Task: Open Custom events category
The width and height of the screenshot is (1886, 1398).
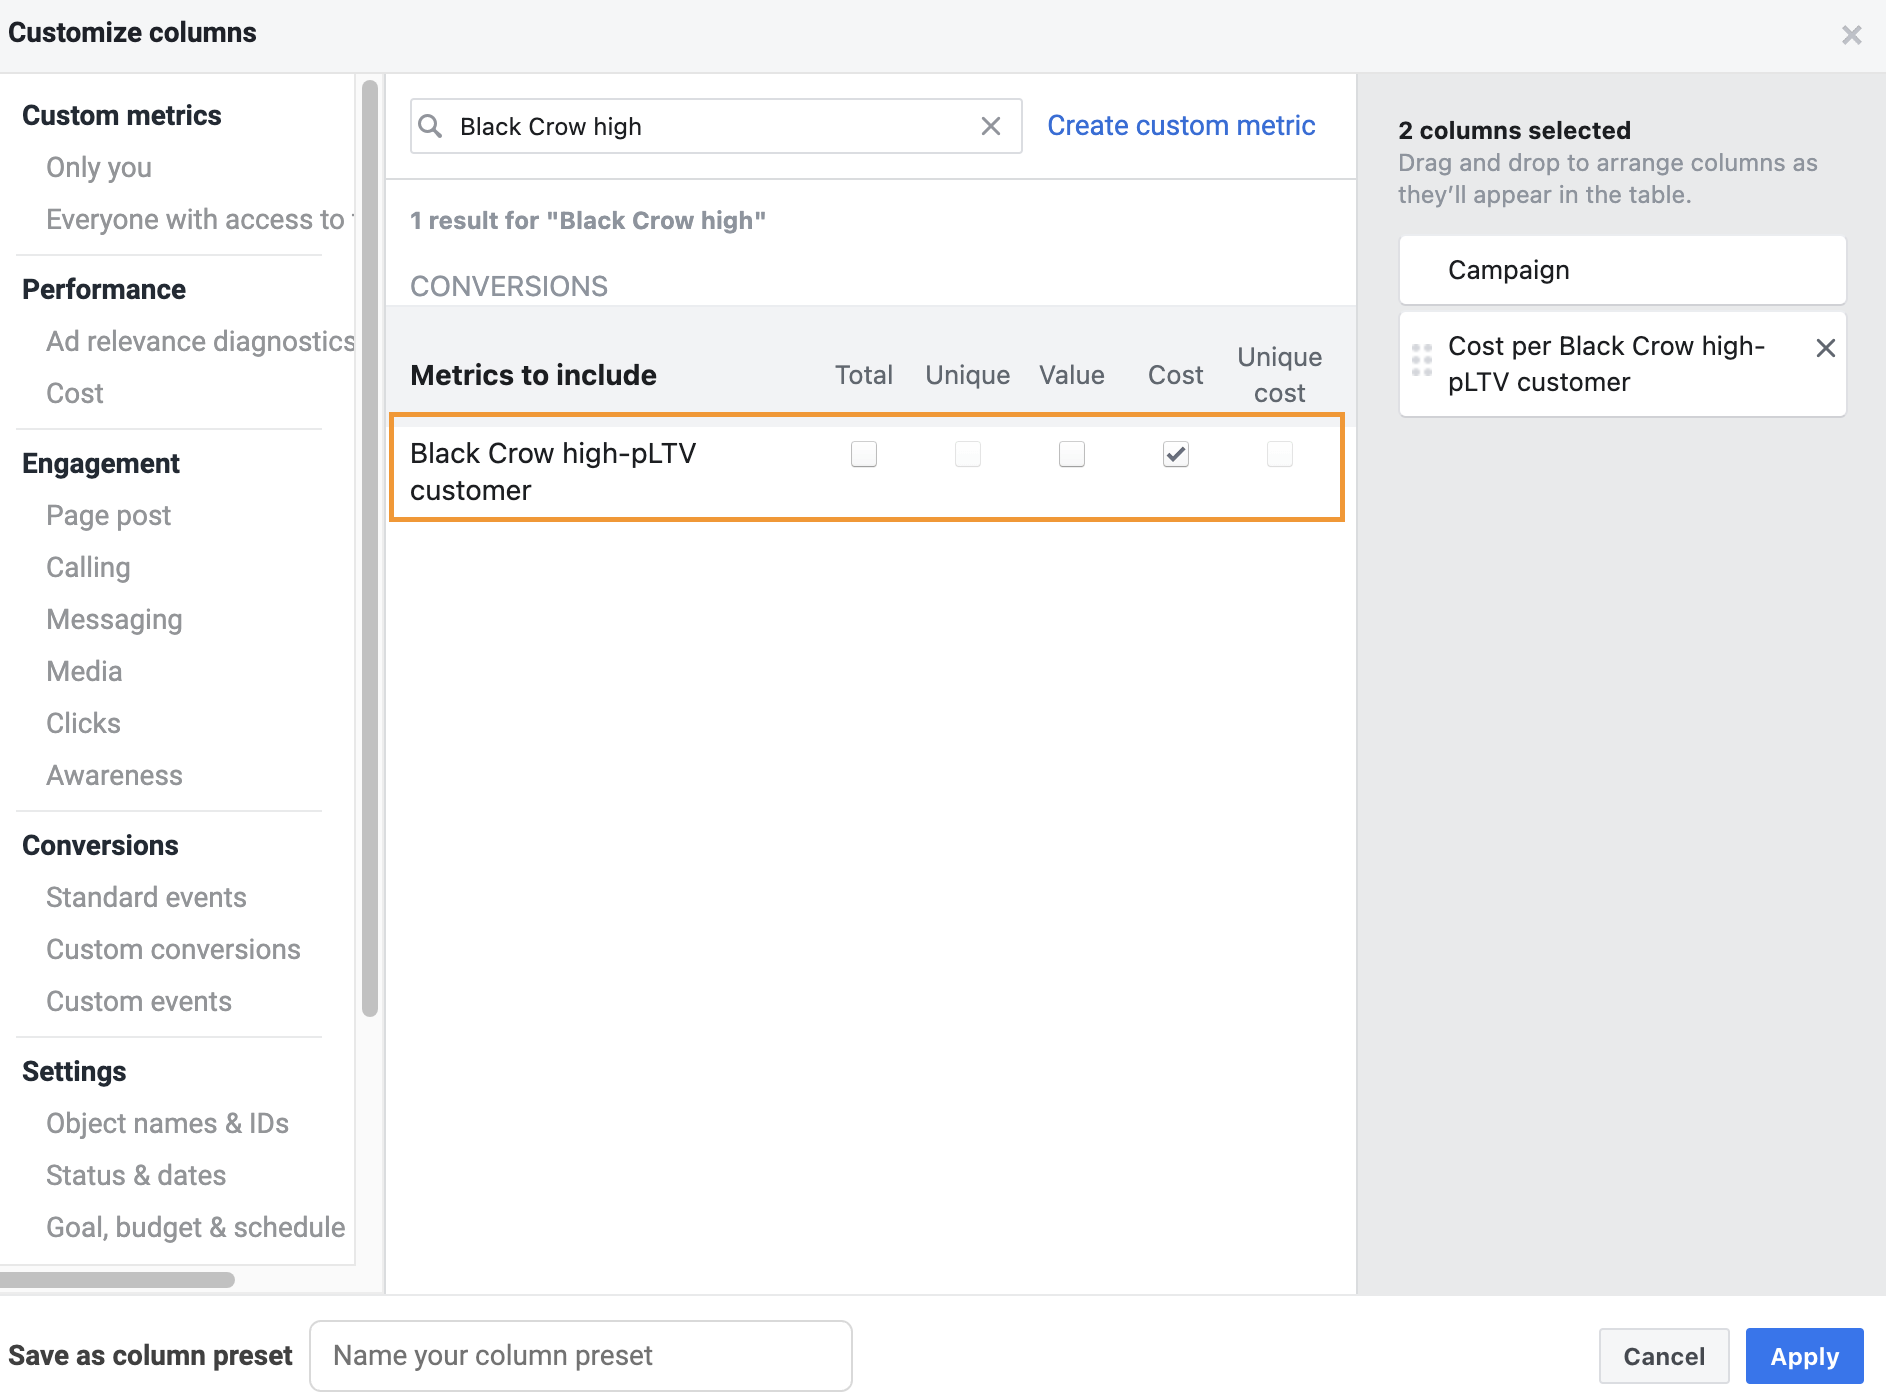Action: pyautogui.click(x=139, y=1001)
